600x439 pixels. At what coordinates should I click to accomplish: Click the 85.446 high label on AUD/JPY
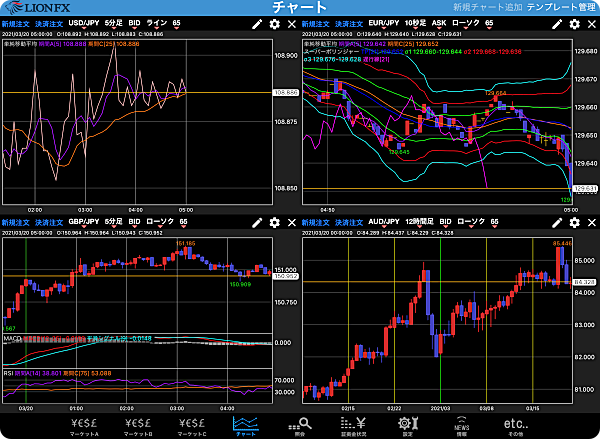pyautogui.click(x=562, y=243)
